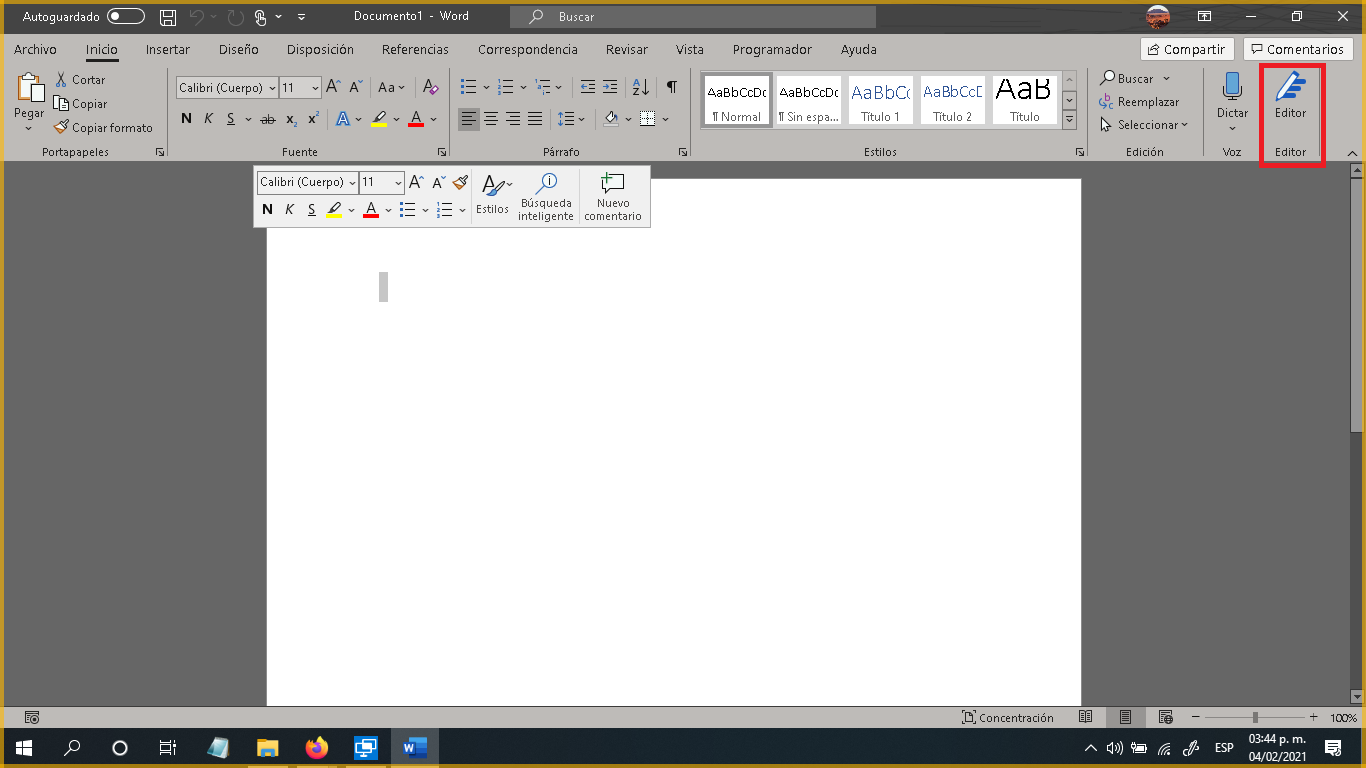Toggle the Autoguardado switch
Screen dimensions: 1366x768
[x=126, y=17]
